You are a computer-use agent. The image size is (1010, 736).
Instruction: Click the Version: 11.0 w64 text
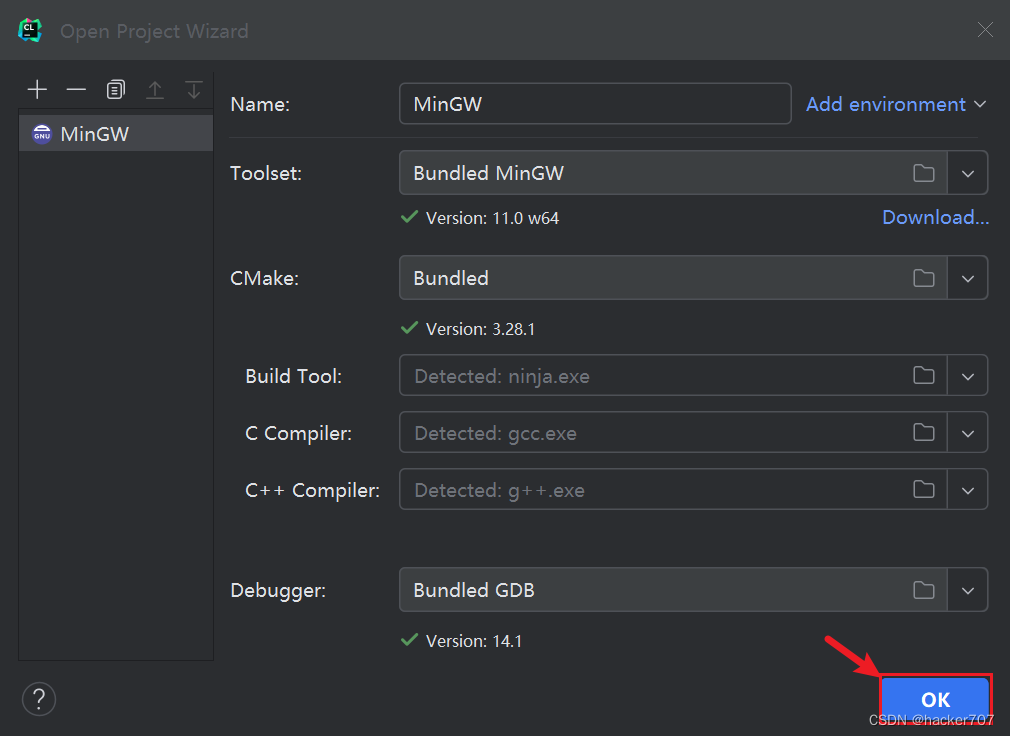pyautogui.click(x=492, y=218)
